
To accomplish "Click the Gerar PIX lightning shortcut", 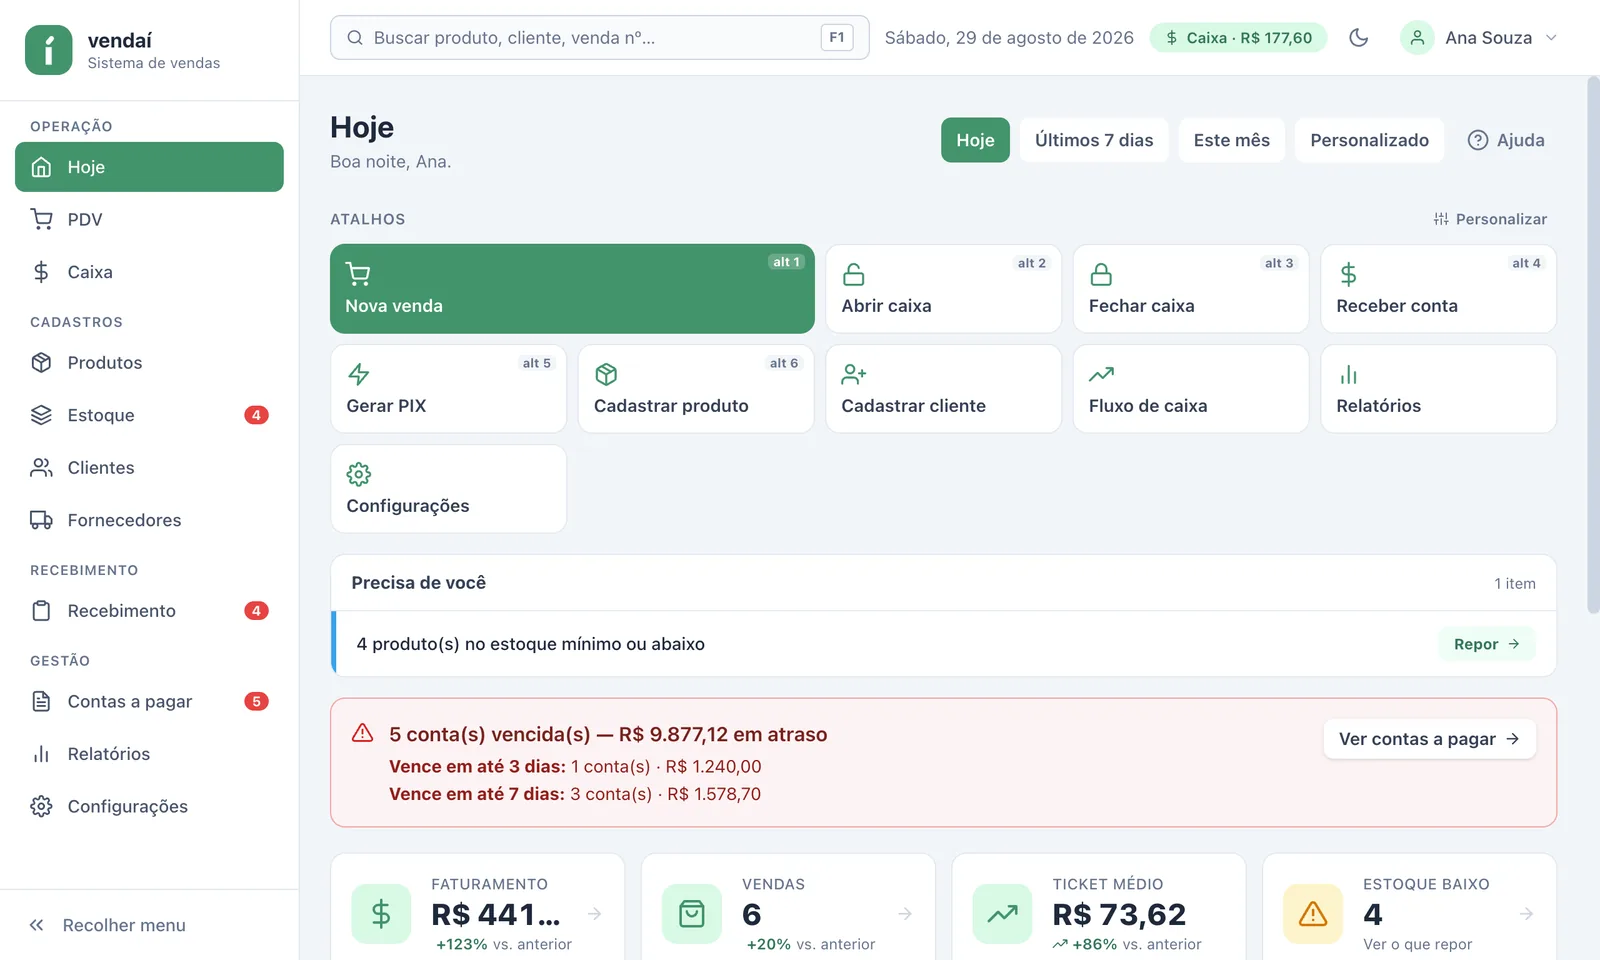I will [448, 389].
